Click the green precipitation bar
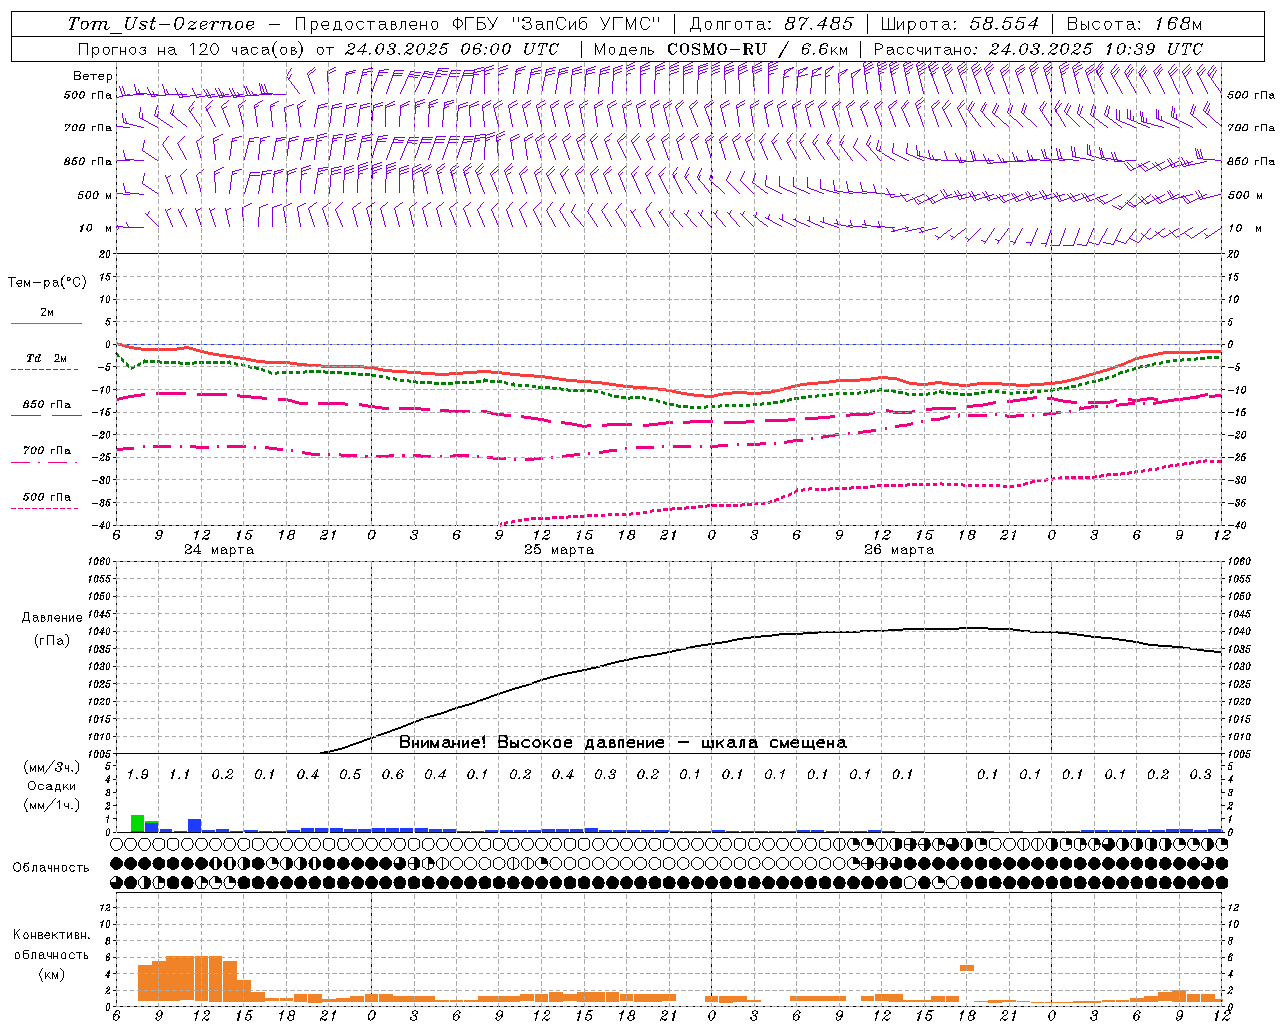 138,824
